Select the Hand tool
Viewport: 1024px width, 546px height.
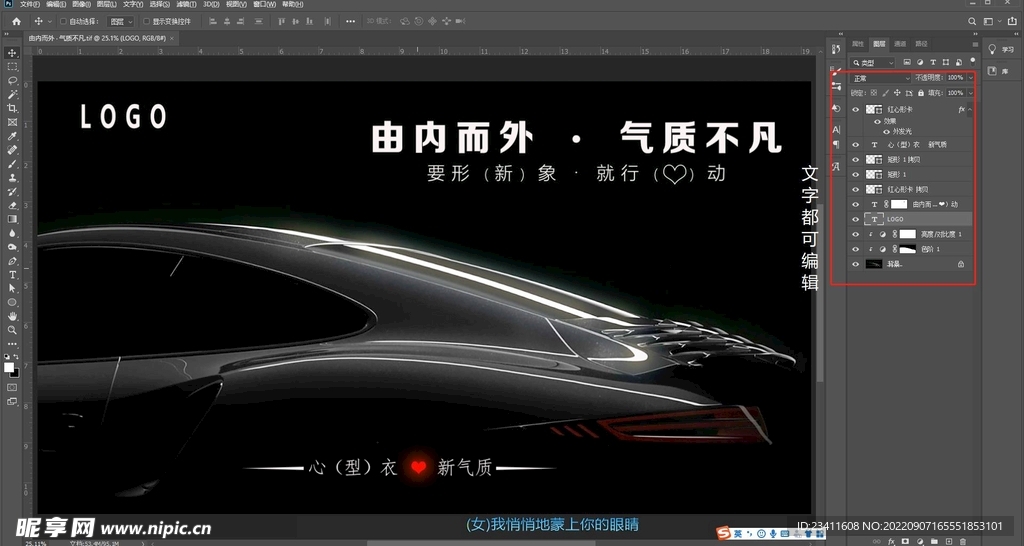12,317
